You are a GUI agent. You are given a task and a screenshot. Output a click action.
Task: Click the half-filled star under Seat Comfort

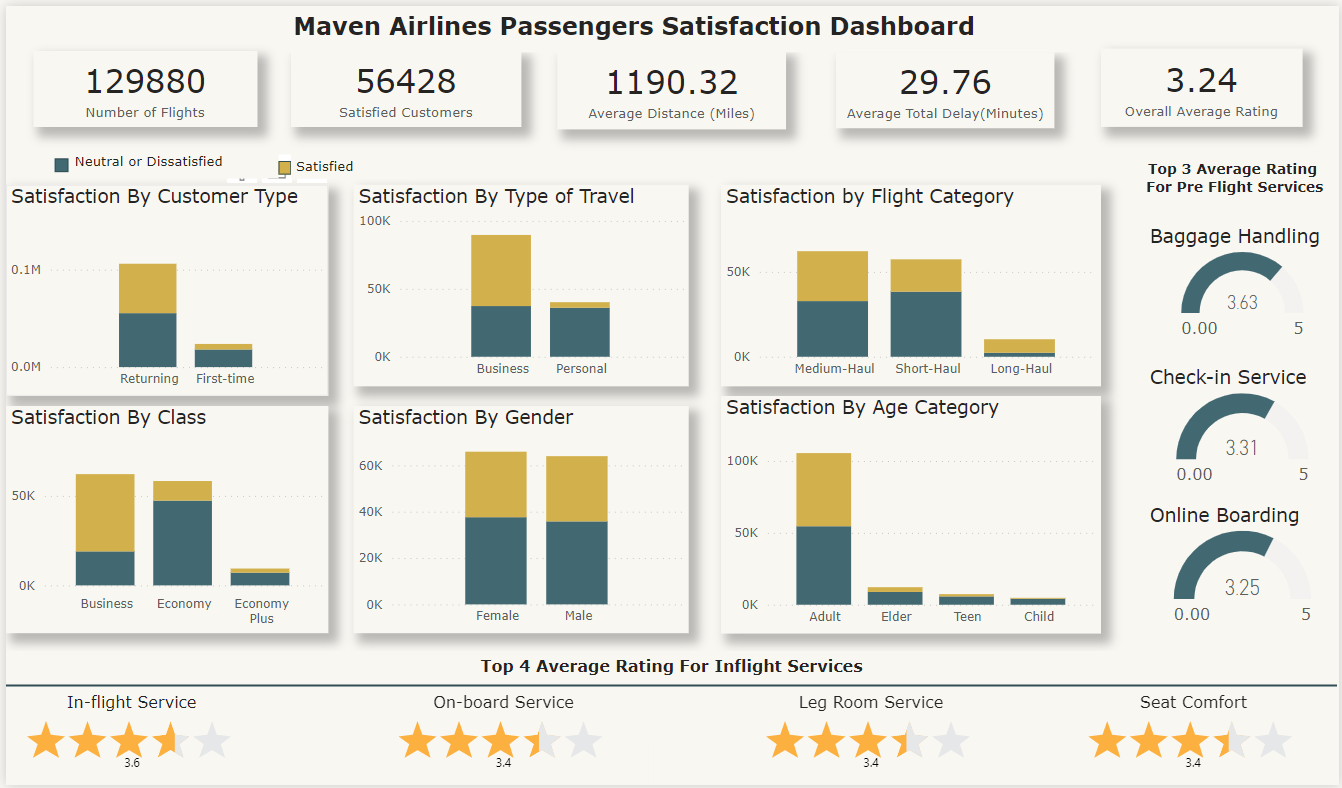(x=1232, y=742)
